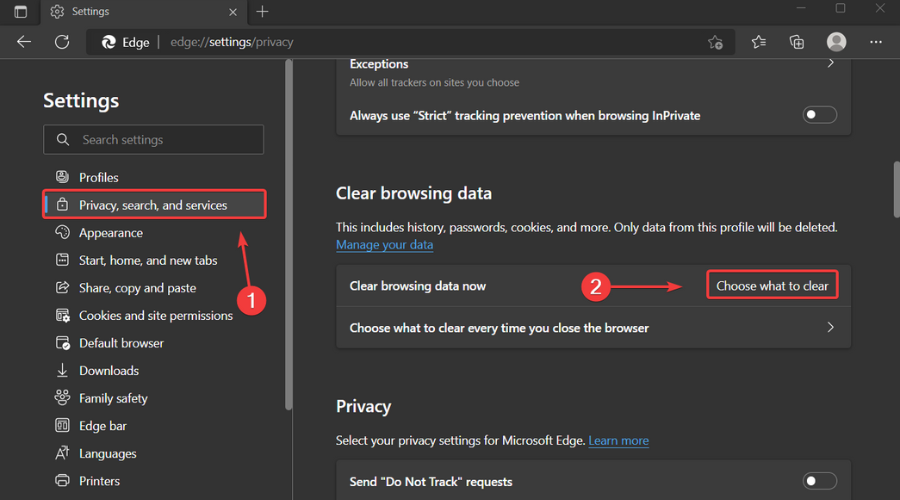Click the main page scrollbar thumb
This screenshot has width=900, height=500.
(896, 190)
